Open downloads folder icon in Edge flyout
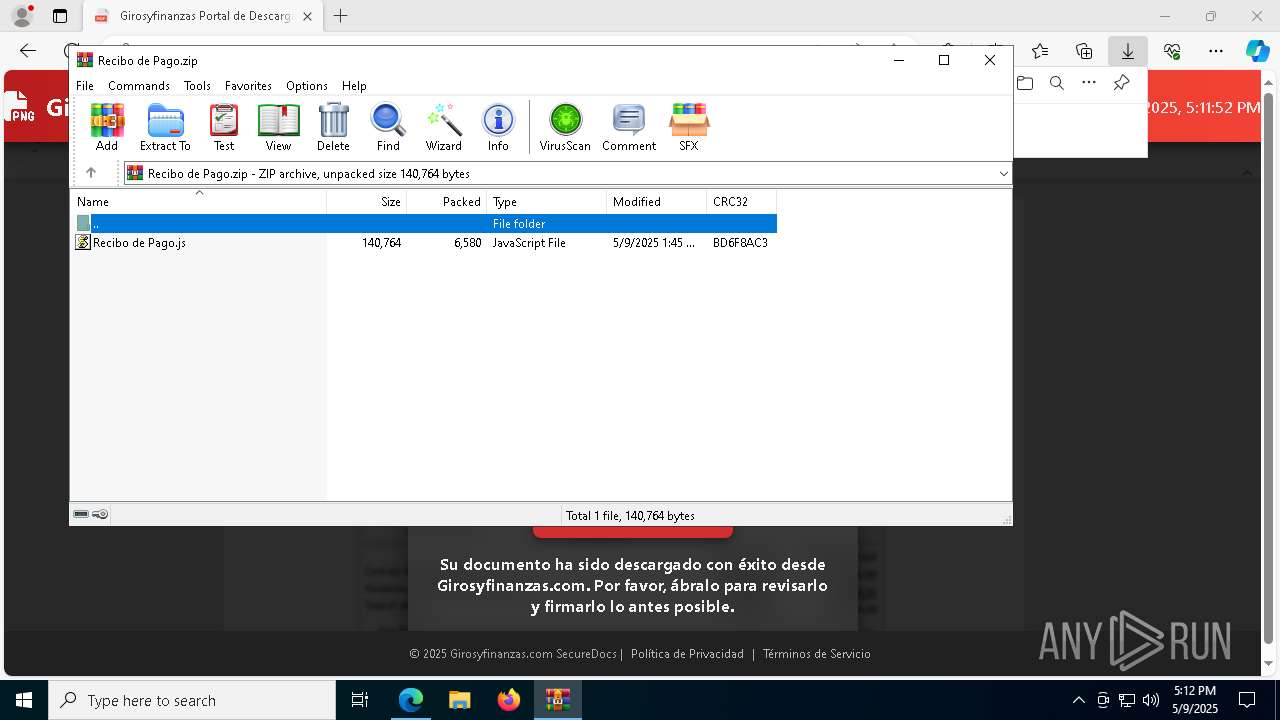Screen dimensions: 1280x720 (1025, 83)
